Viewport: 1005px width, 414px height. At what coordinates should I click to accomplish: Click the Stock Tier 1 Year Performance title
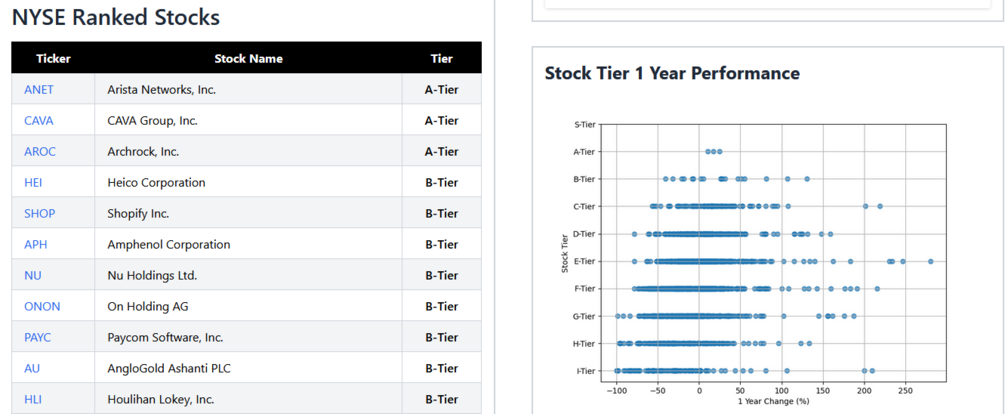tap(672, 73)
